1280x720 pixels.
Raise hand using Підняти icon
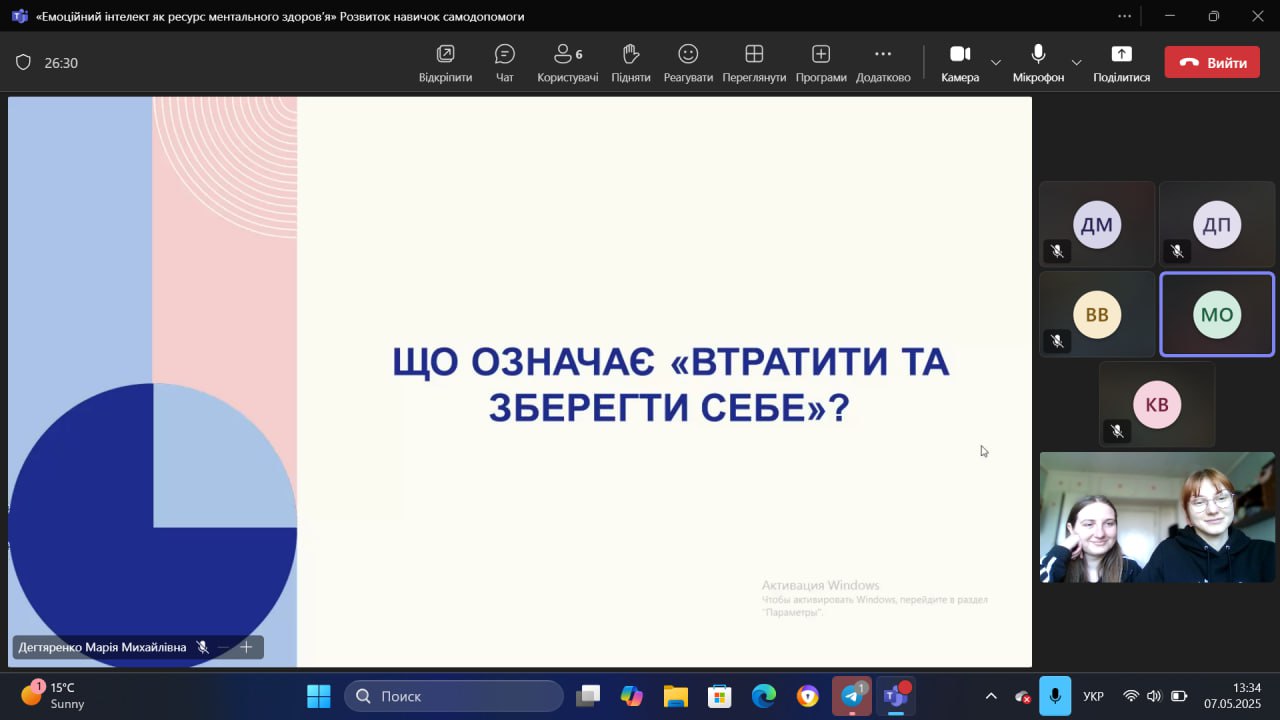(630, 63)
